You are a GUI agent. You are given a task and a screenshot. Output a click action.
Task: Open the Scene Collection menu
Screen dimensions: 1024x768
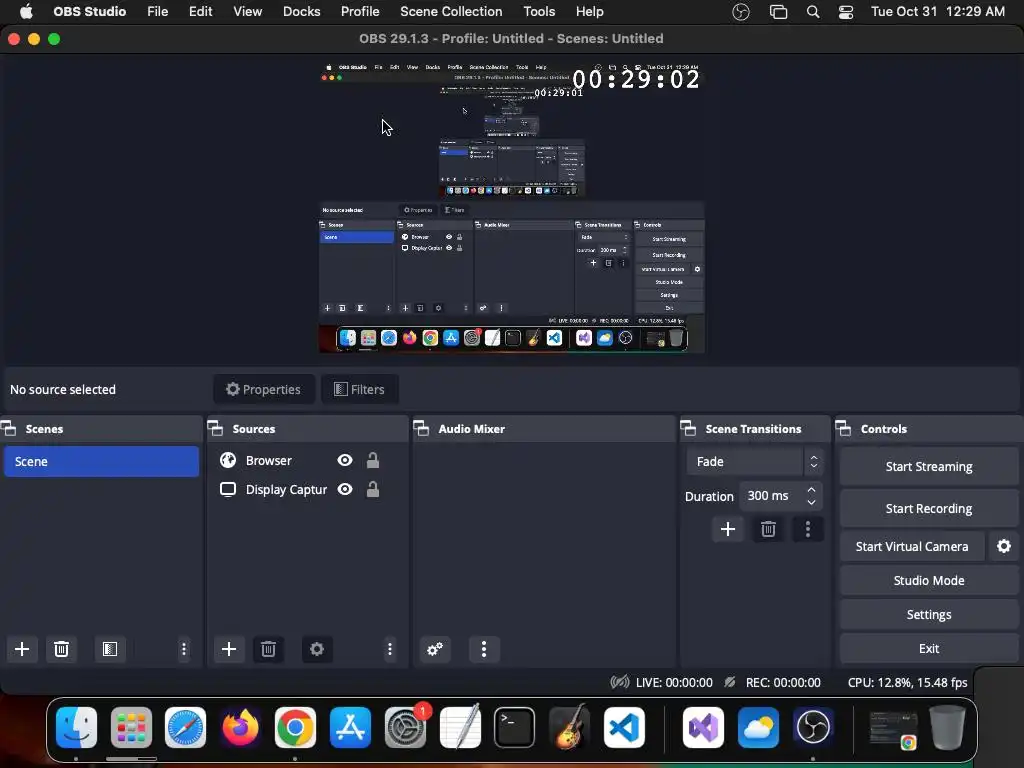[x=451, y=12]
